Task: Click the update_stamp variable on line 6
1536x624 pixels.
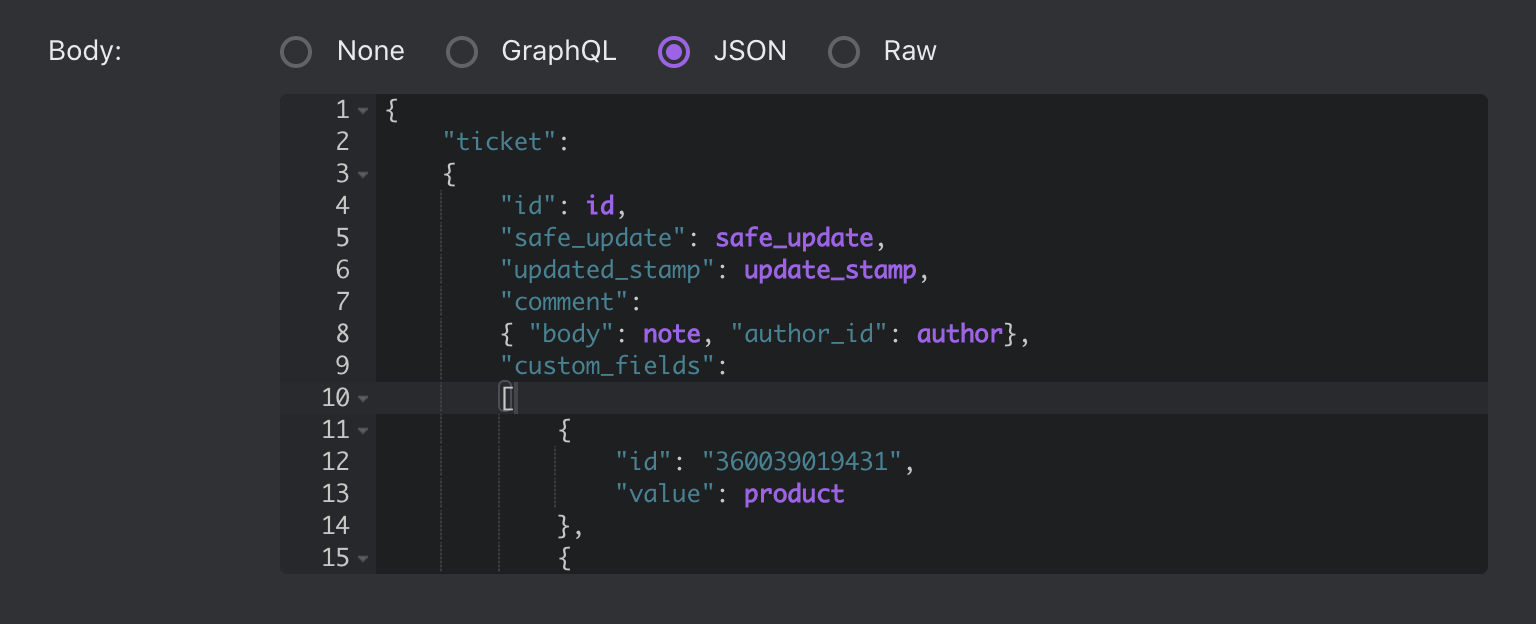Action: pos(830,270)
